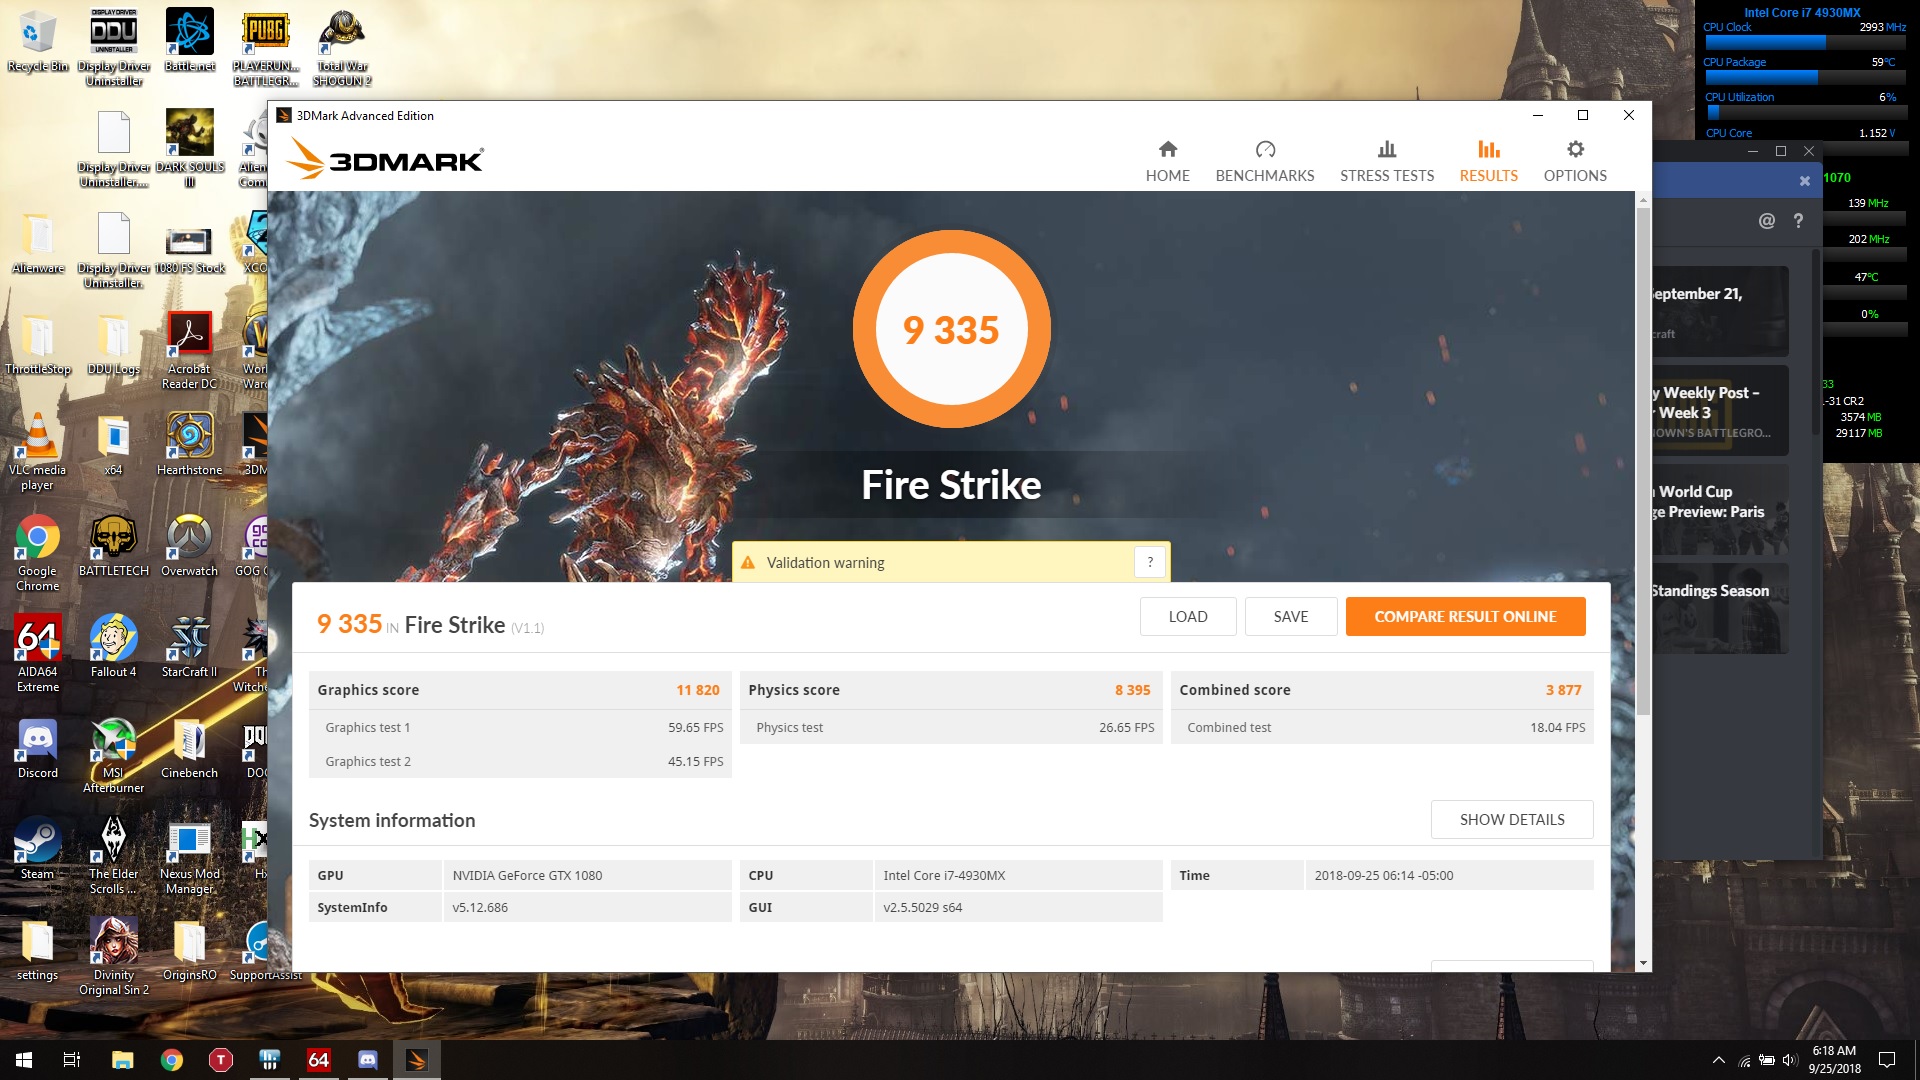Select the Results tab
Image resolution: width=1920 pixels, height=1080 pixels.
click(x=1488, y=161)
